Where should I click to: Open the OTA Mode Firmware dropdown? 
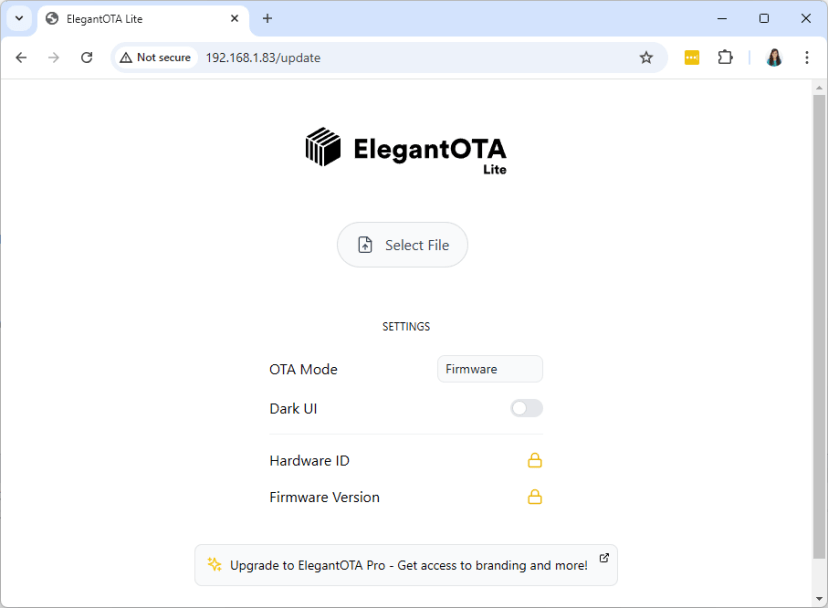489,369
